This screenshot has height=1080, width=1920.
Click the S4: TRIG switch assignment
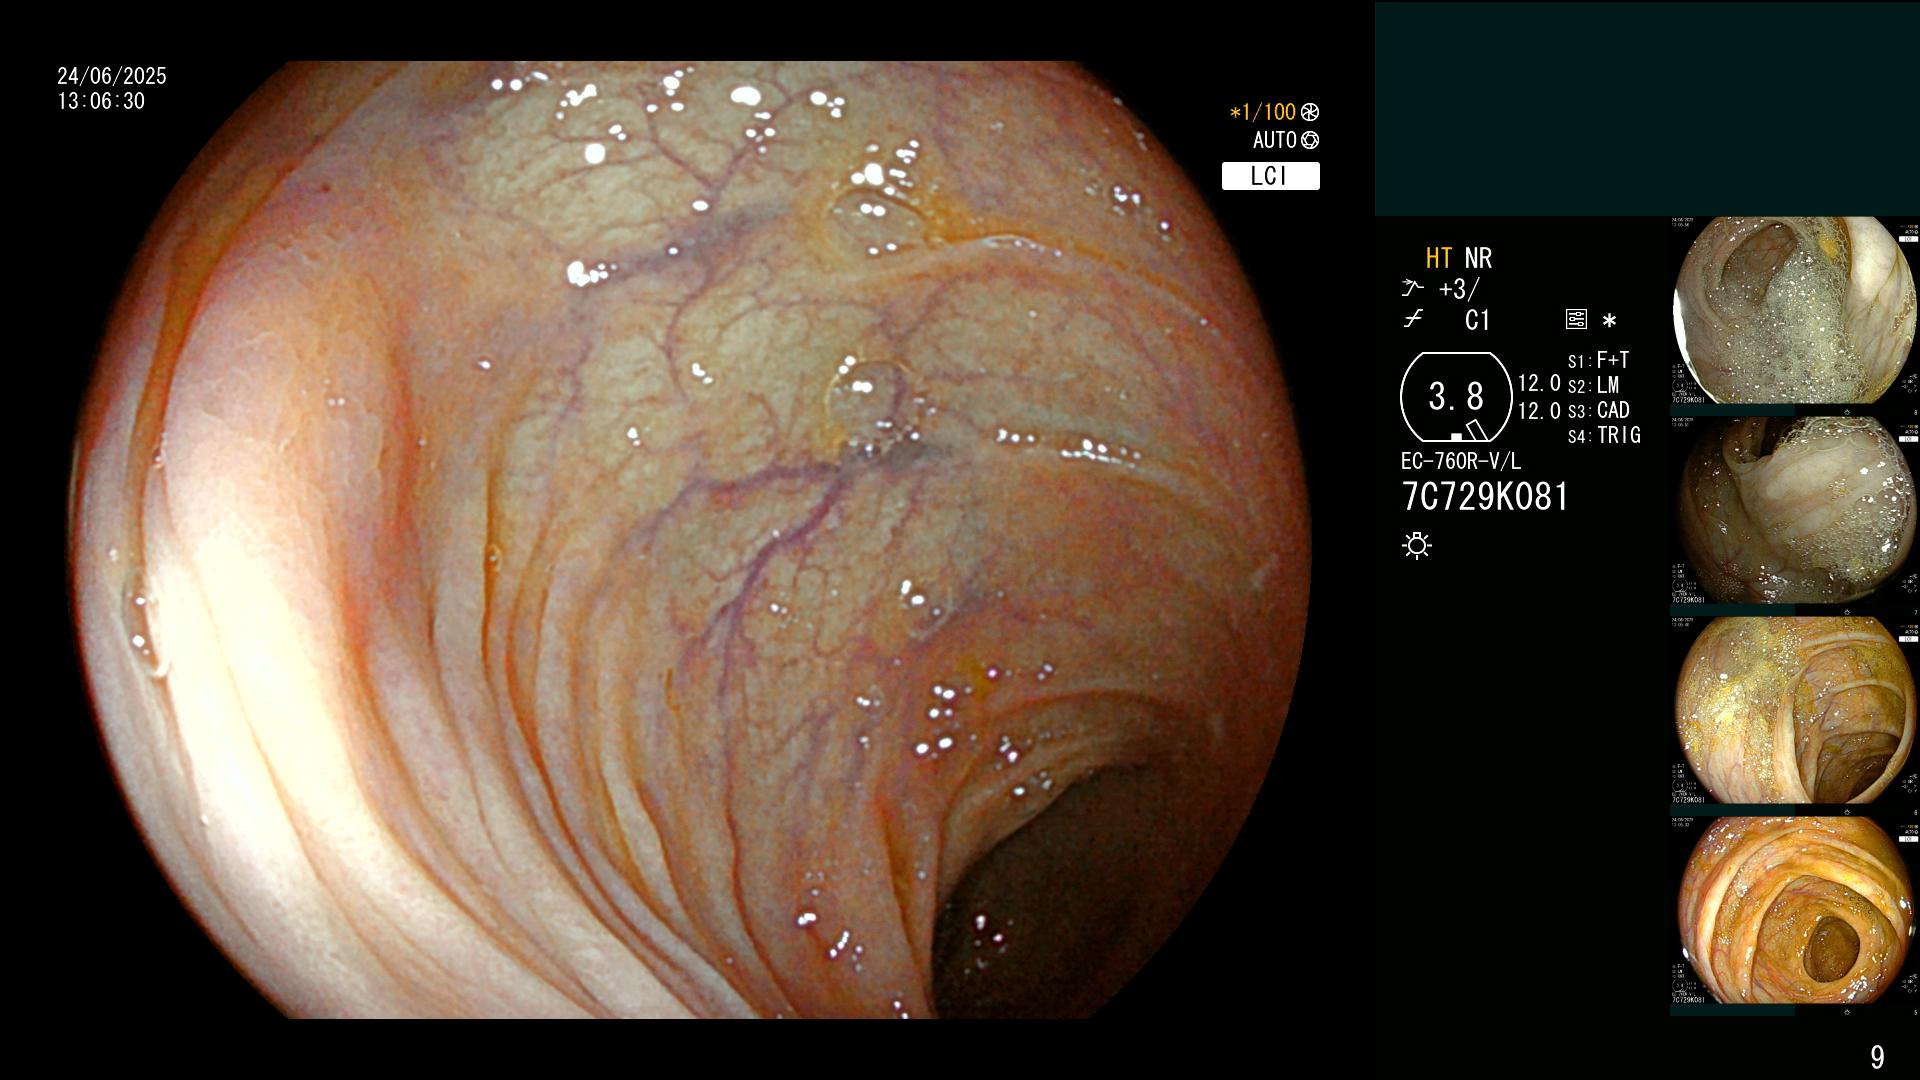[x=1604, y=436]
